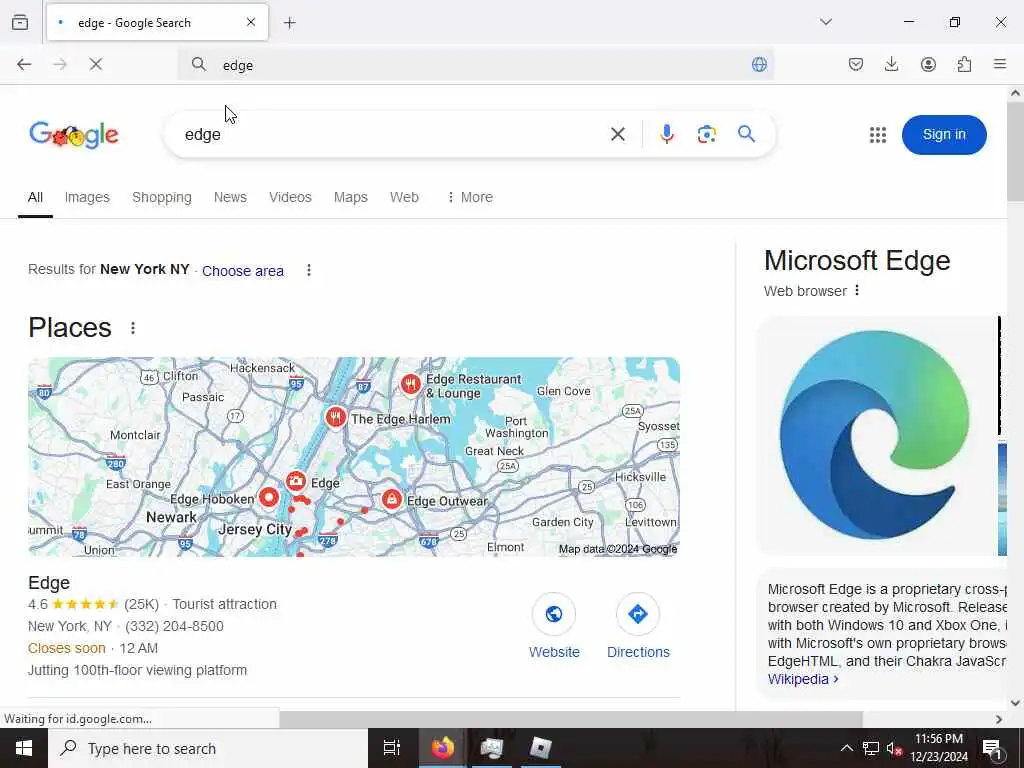Open Firefox downloads panel
Image resolution: width=1024 pixels, height=768 pixels.
[x=891, y=64]
